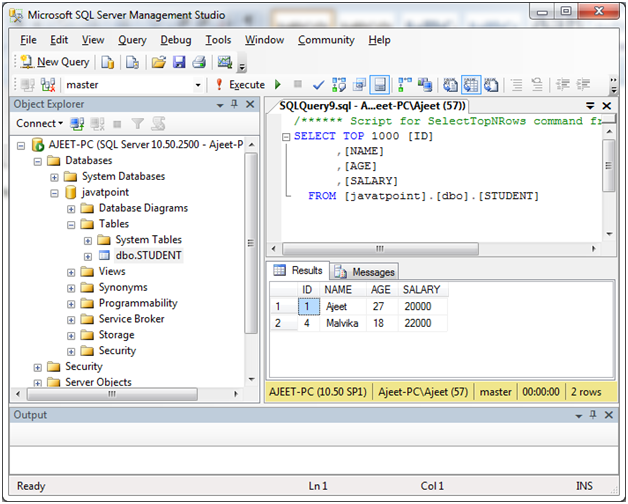628x504 pixels.
Task: Switch to the Results tab
Action: click(298, 270)
